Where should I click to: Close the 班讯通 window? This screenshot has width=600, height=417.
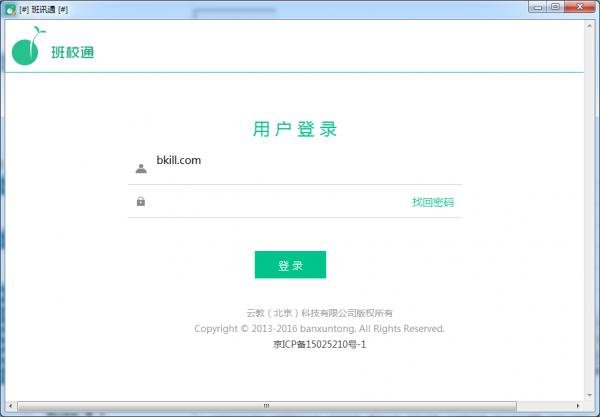coord(580,7)
